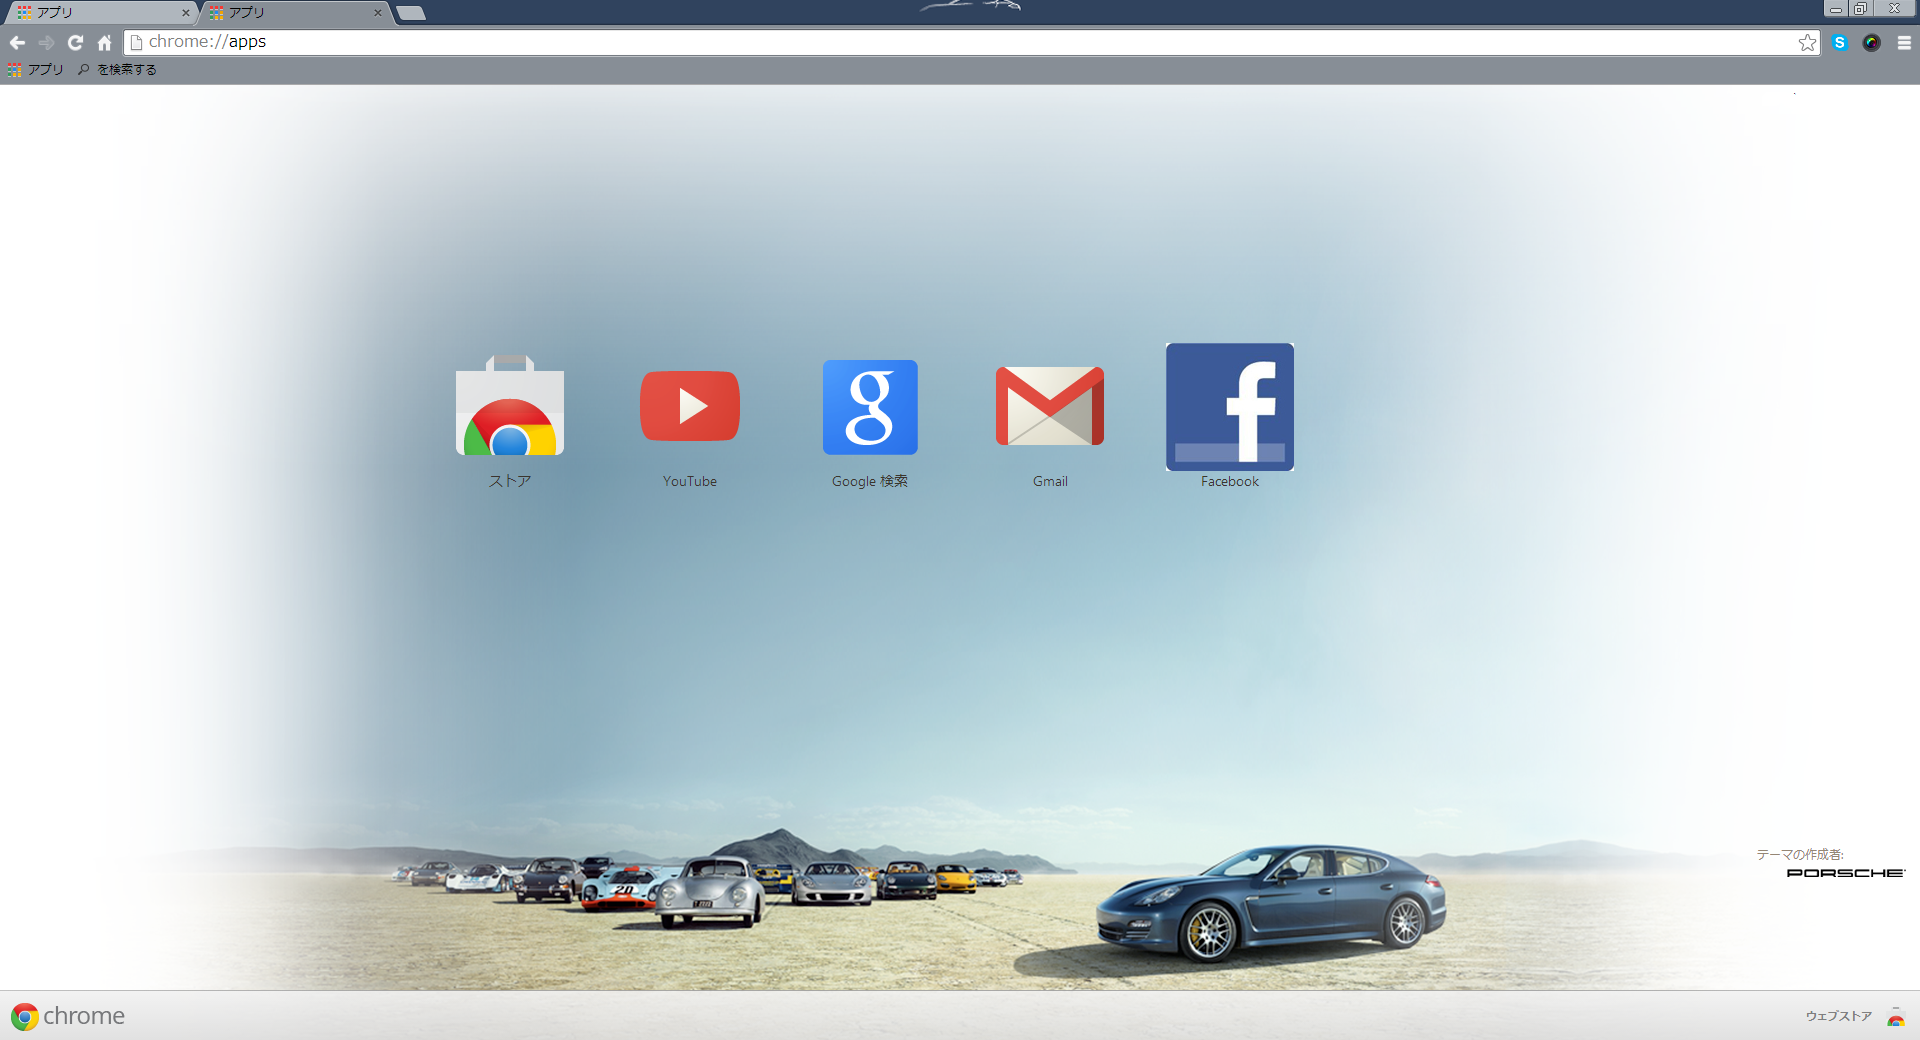
Task: Close the first アプリ tab
Action: (185, 13)
